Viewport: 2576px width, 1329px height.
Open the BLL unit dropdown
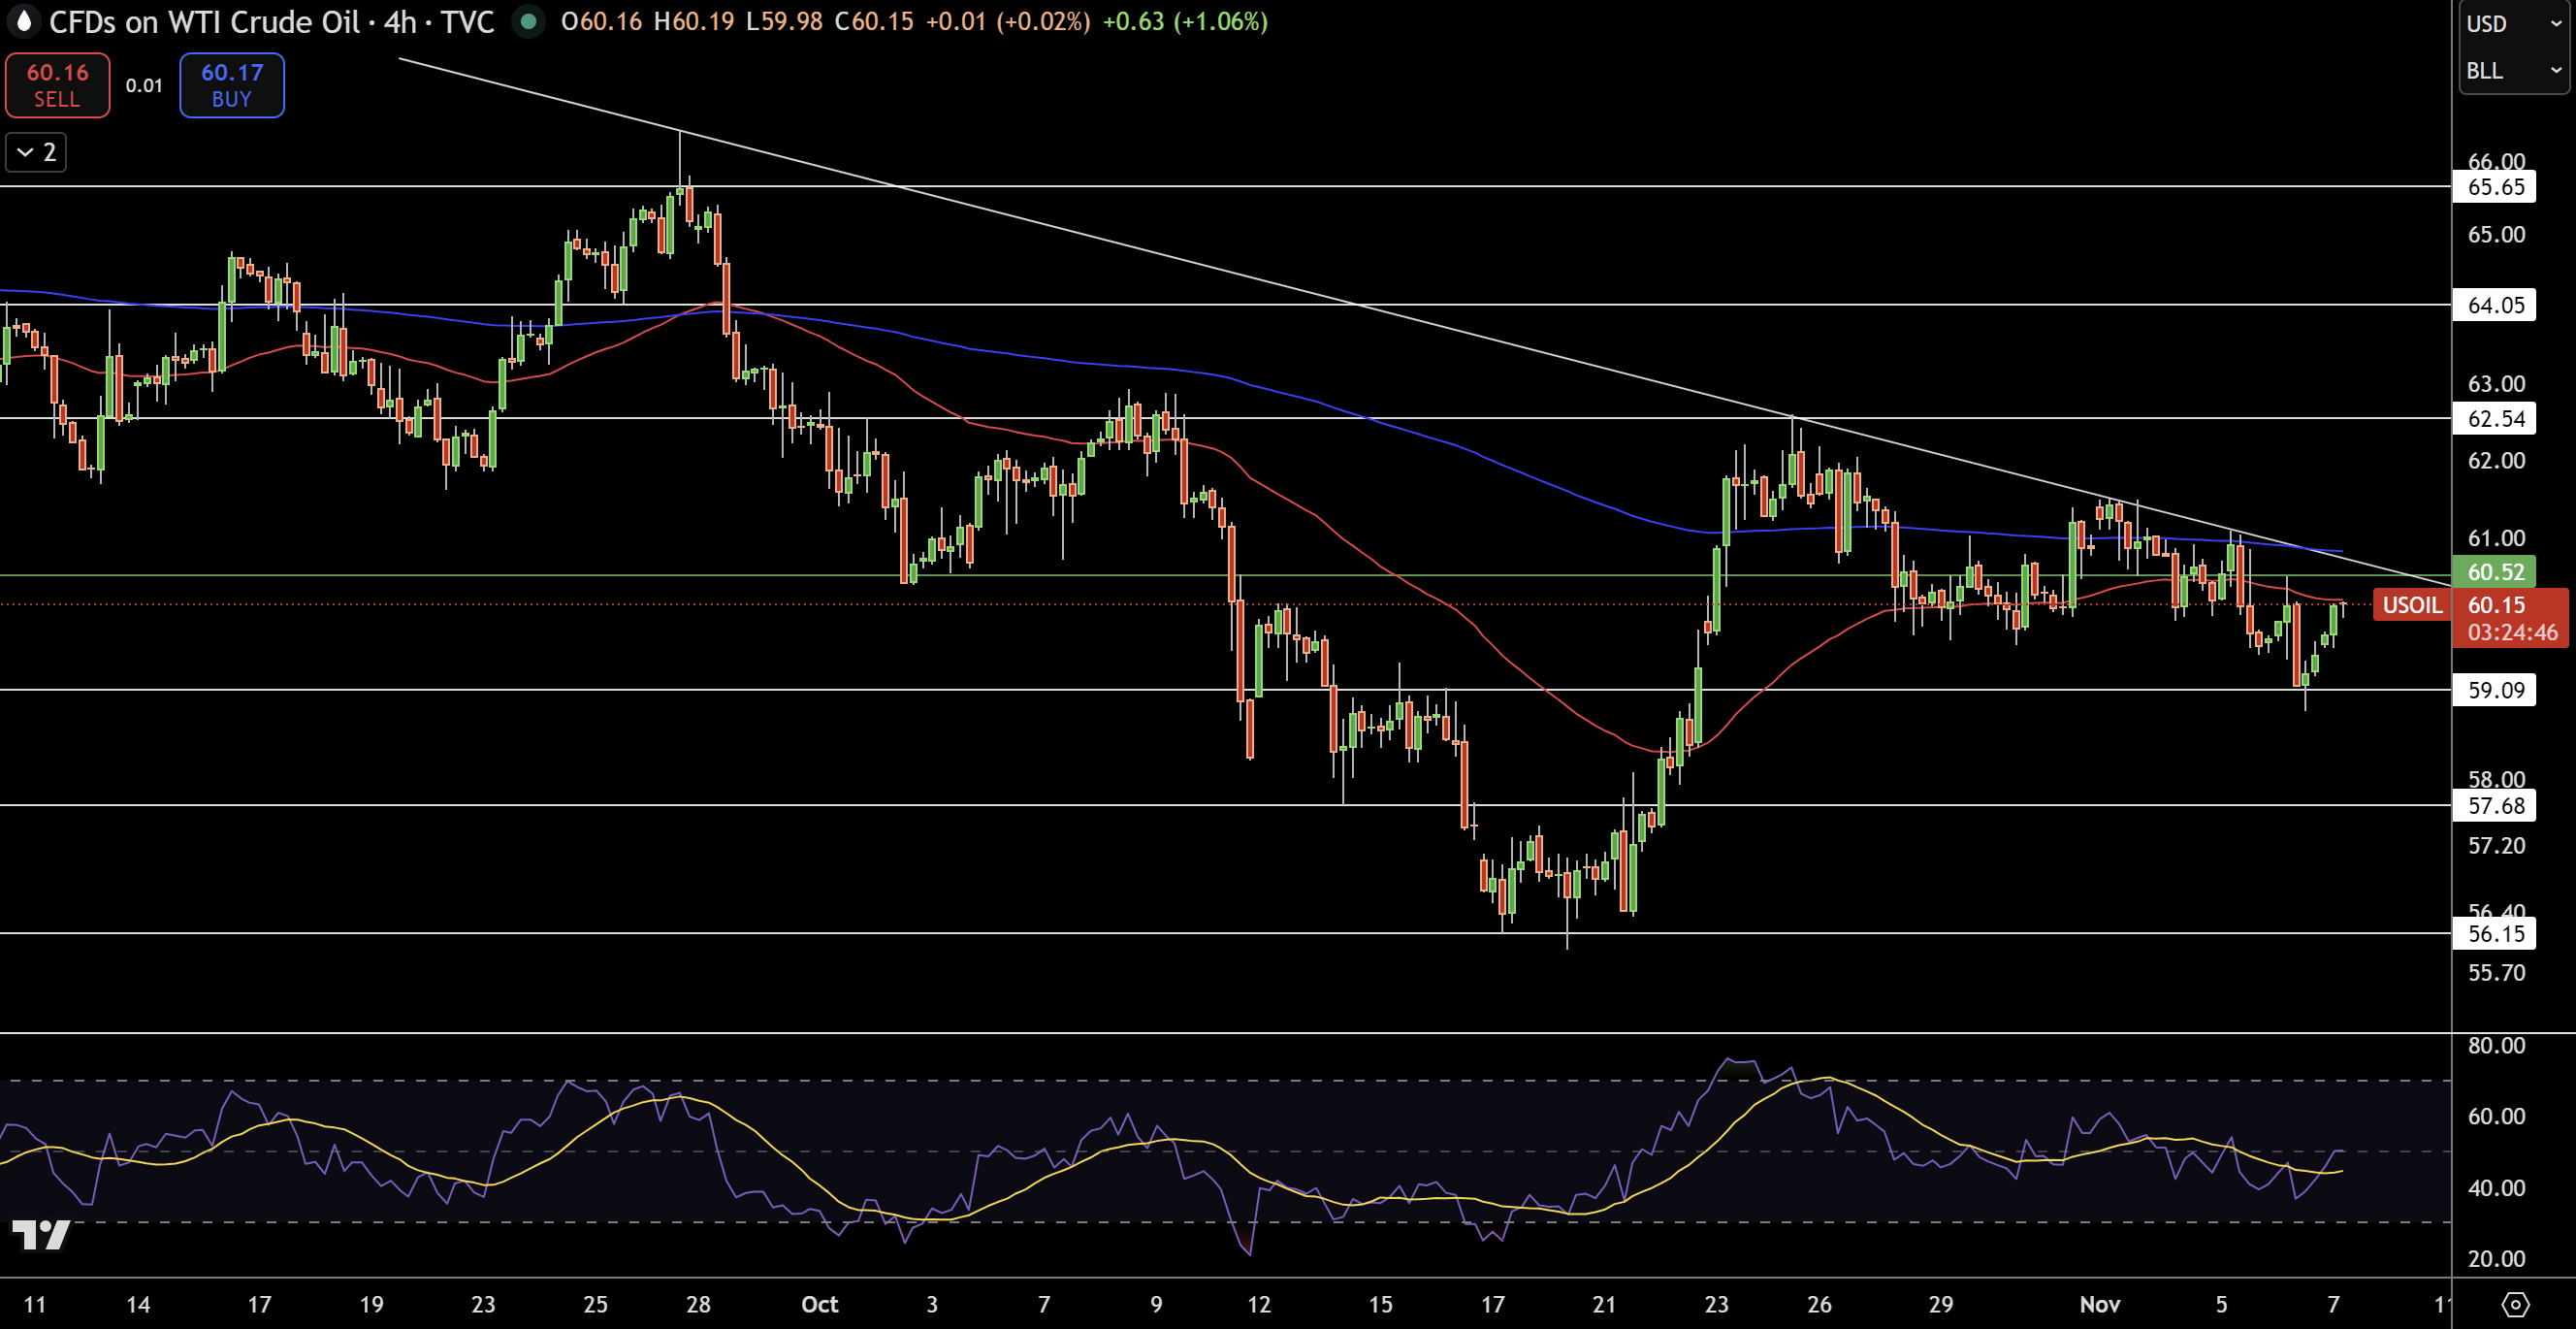[2513, 70]
